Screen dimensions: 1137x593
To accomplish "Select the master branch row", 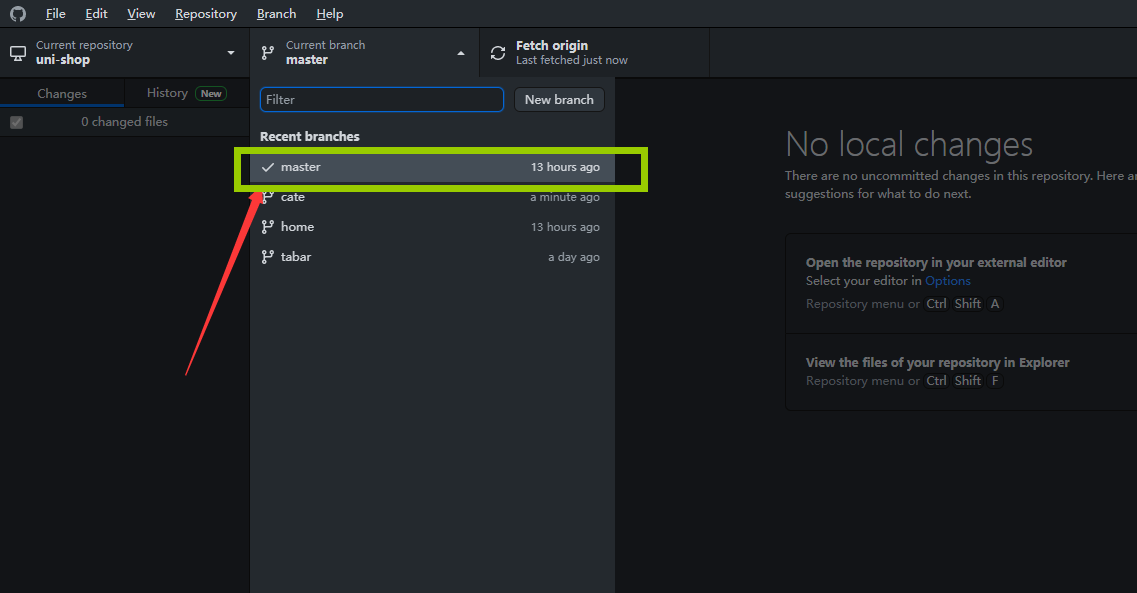I will tap(432, 167).
